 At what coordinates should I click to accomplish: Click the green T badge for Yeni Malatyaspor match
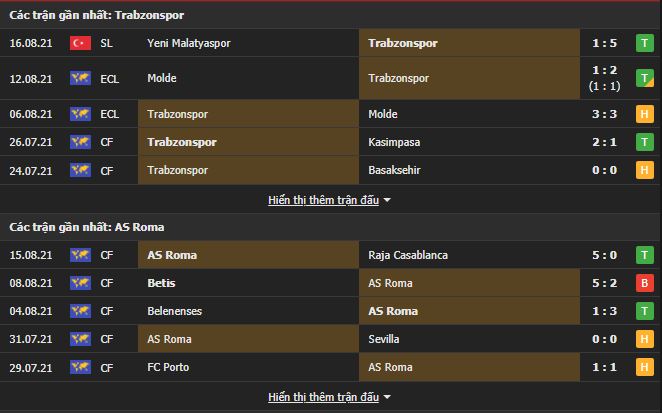645,43
